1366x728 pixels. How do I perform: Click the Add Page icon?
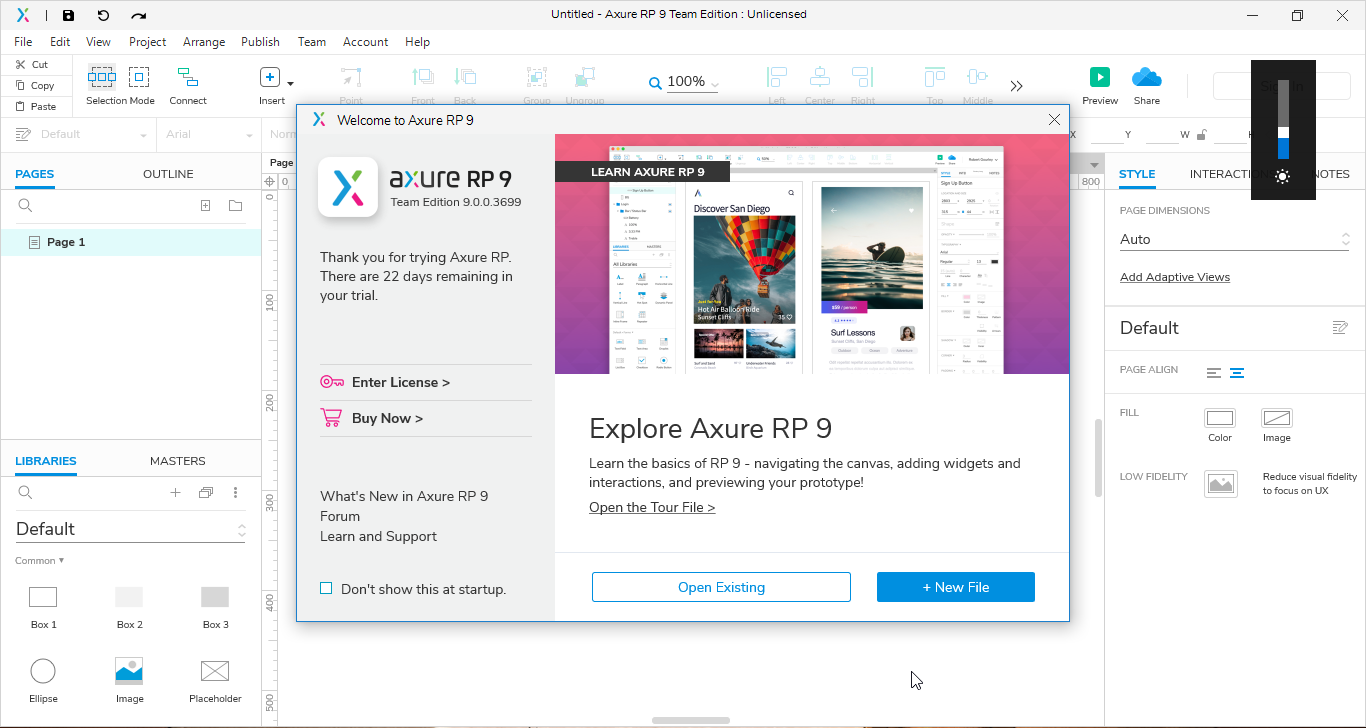pos(205,206)
